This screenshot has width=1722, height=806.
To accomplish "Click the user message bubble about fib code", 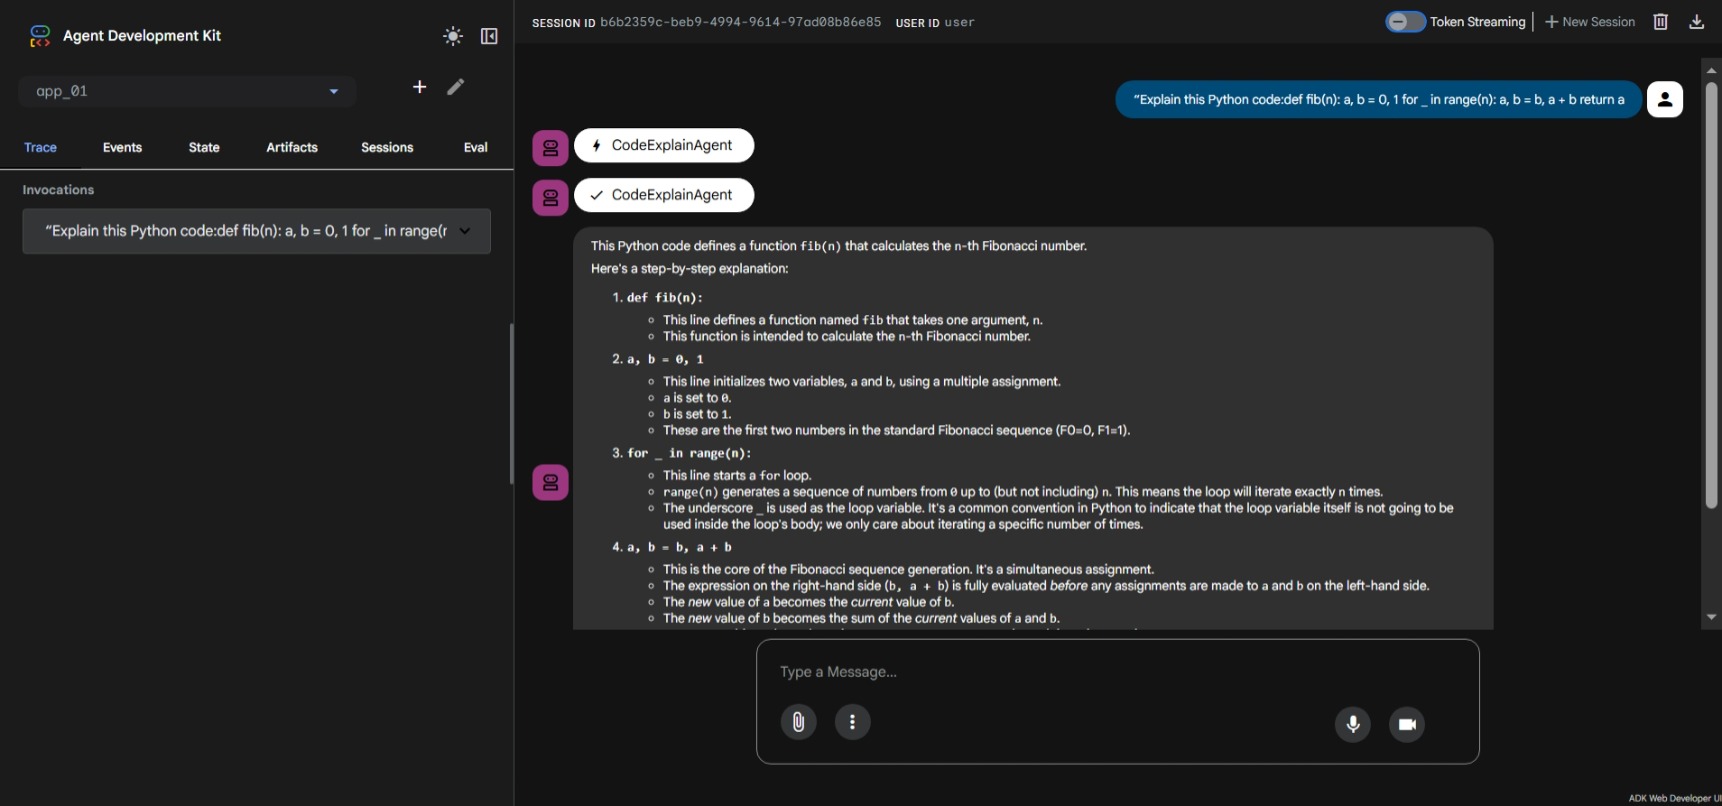I will [x=1379, y=99].
